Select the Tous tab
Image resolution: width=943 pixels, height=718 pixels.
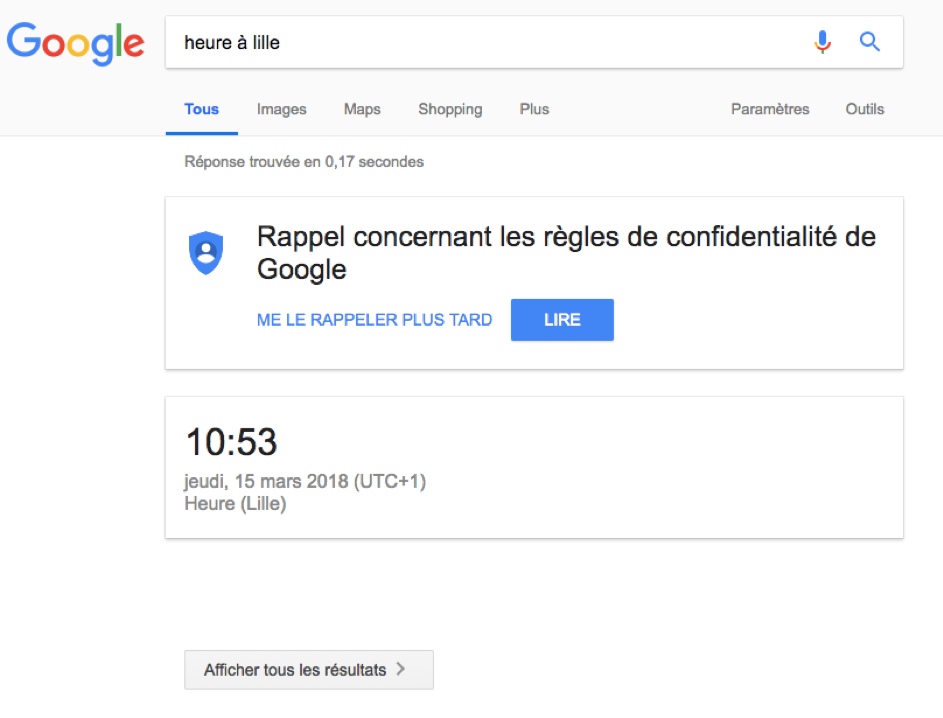click(x=201, y=109)
